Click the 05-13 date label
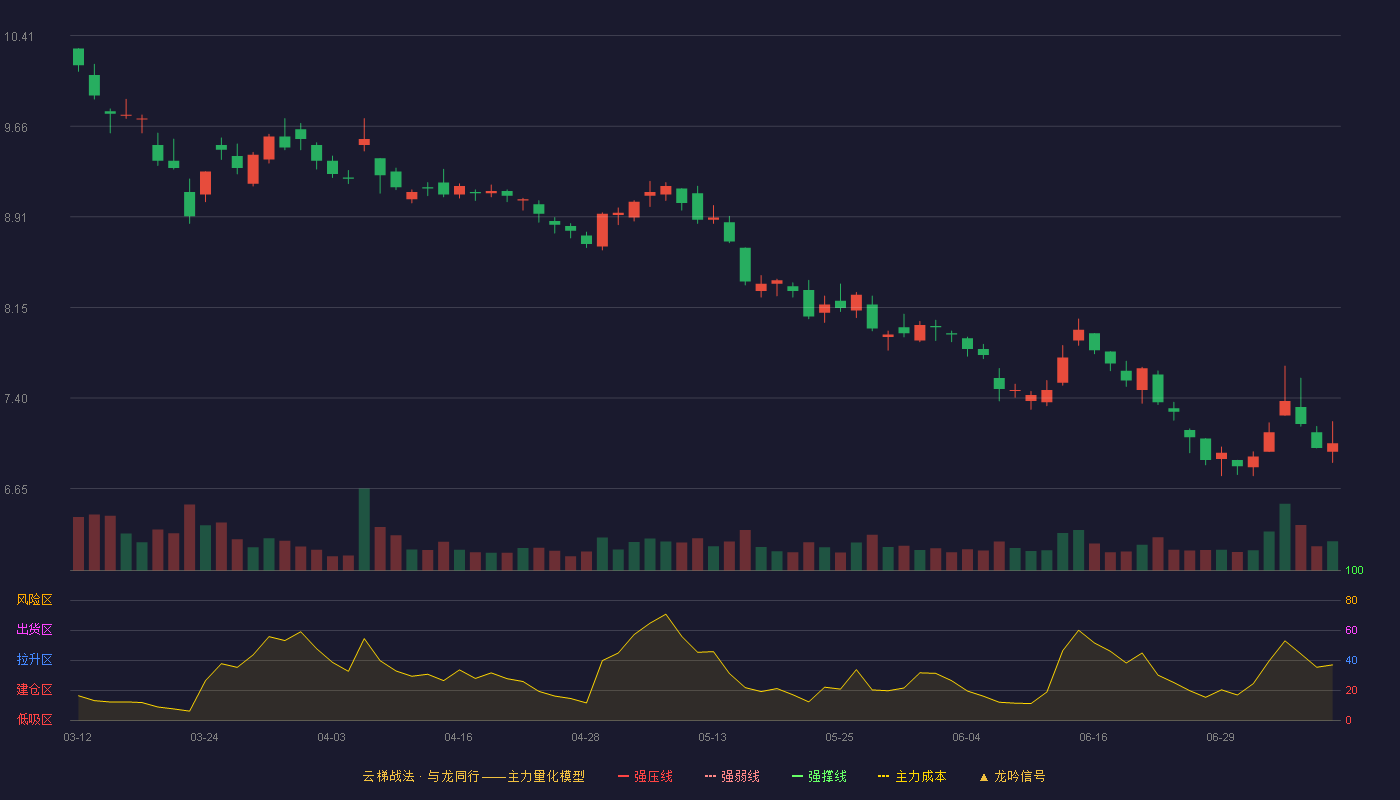Screen dimensions: 1400x800 click(x=712, y=737)
